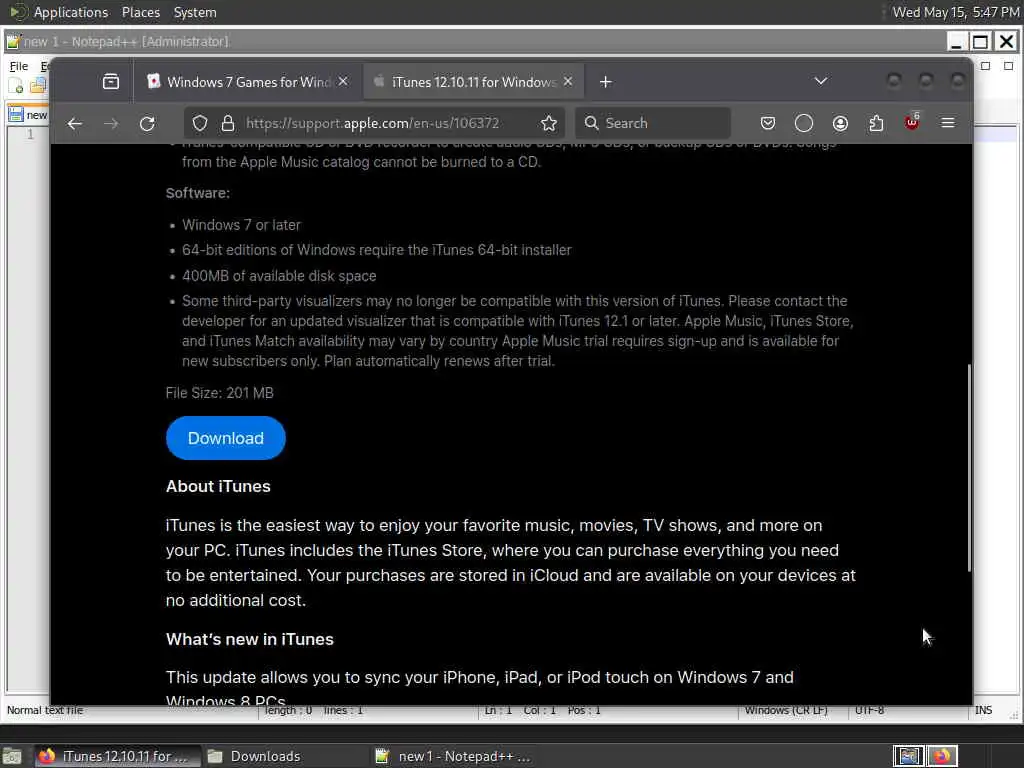Open the System menu in top panel
This screenshot has height=768, width=1024.
(x=195, y=12)
